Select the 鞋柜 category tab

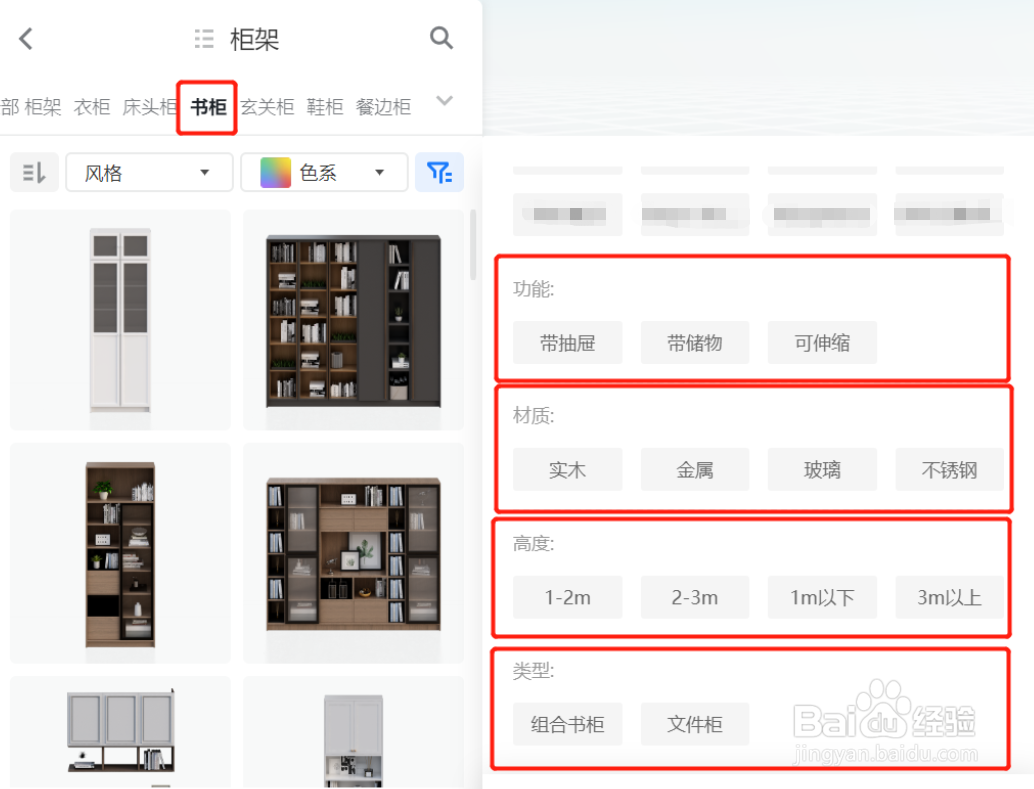coord(324,107)
